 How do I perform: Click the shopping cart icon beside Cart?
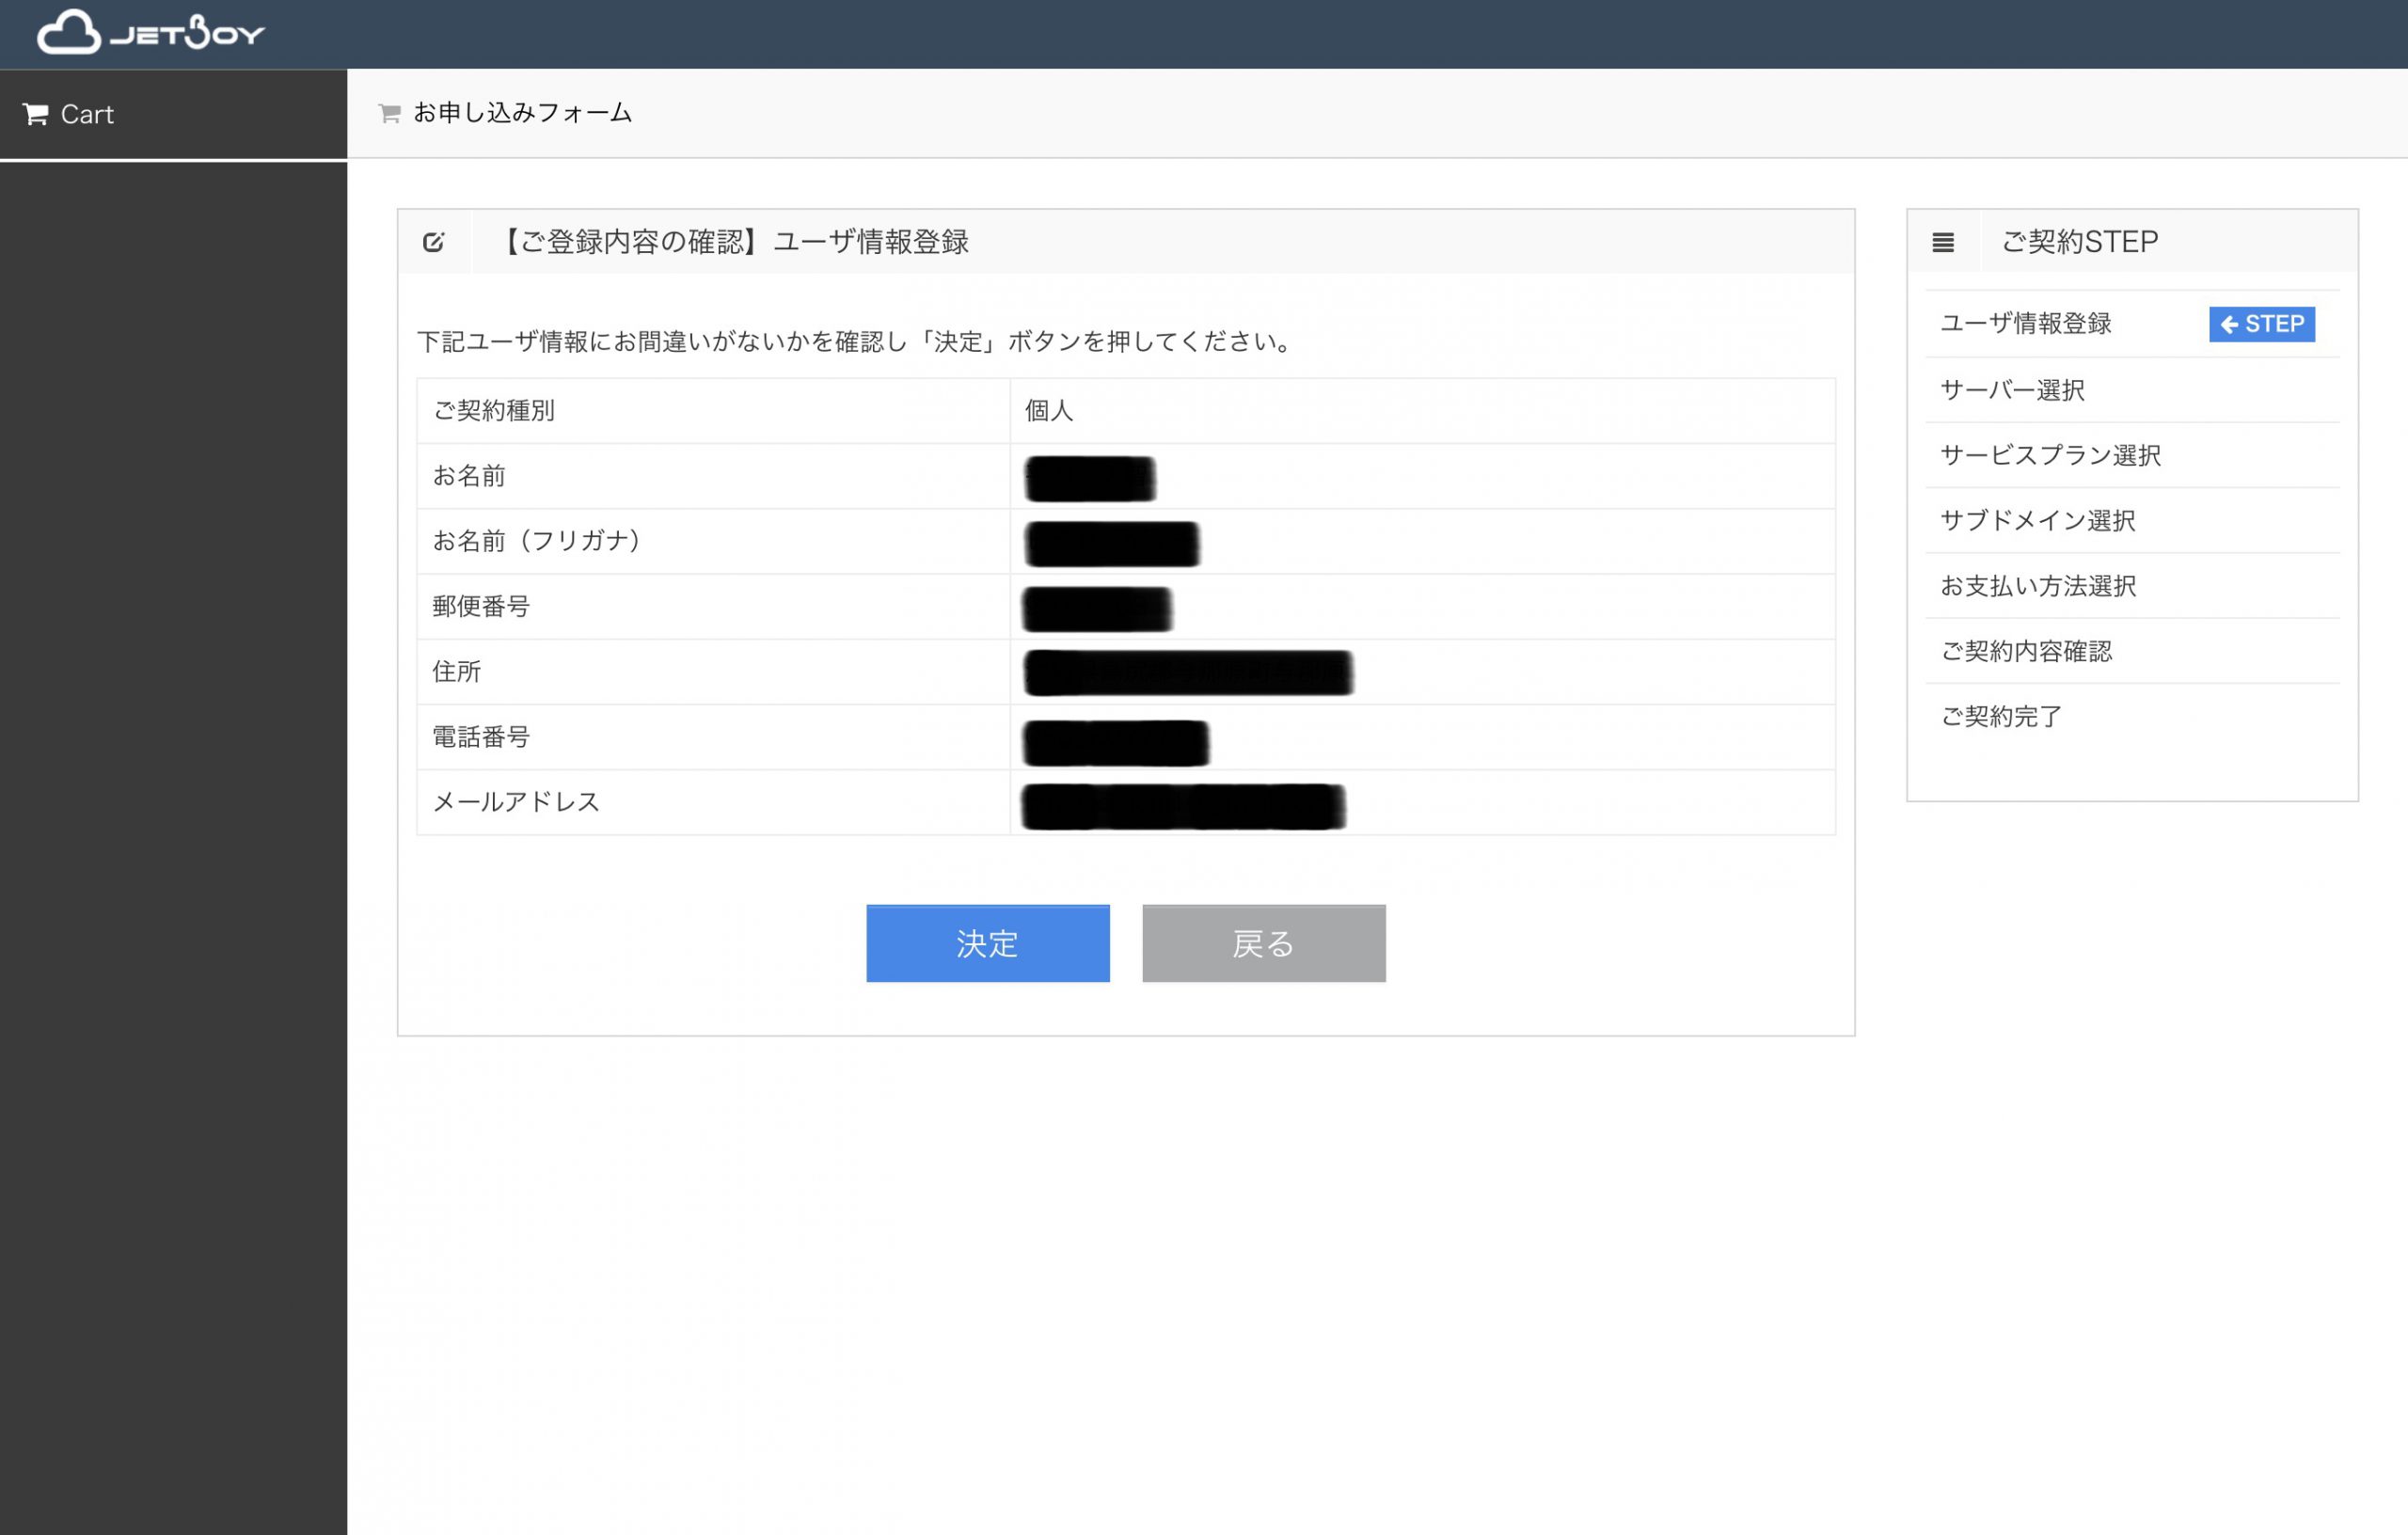pyautogui.click(x=36, y=114)
